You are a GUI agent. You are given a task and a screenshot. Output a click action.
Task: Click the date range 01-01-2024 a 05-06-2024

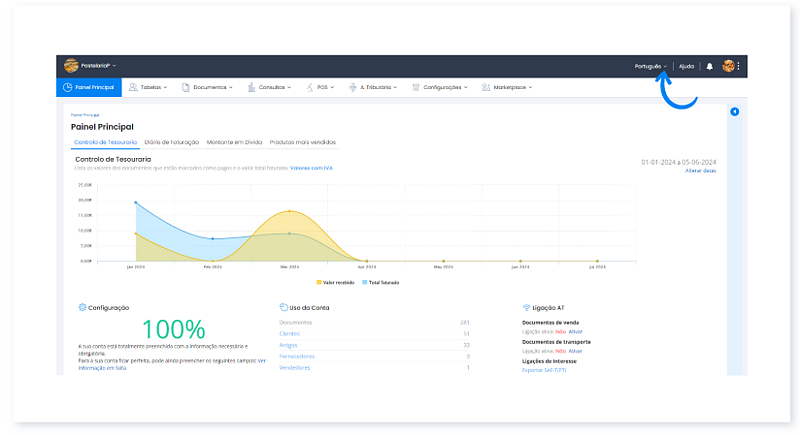[x=679, y=162]
